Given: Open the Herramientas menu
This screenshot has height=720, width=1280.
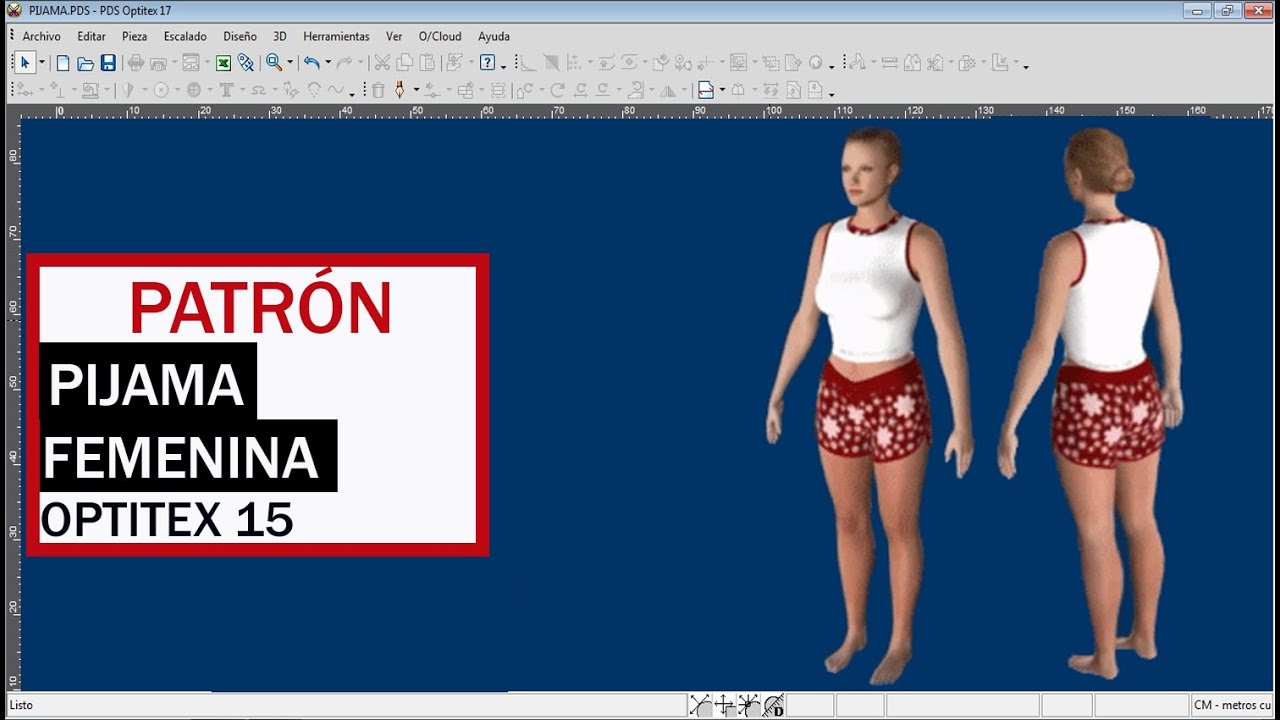Looking at the screenshot, I should coord(336,36).
